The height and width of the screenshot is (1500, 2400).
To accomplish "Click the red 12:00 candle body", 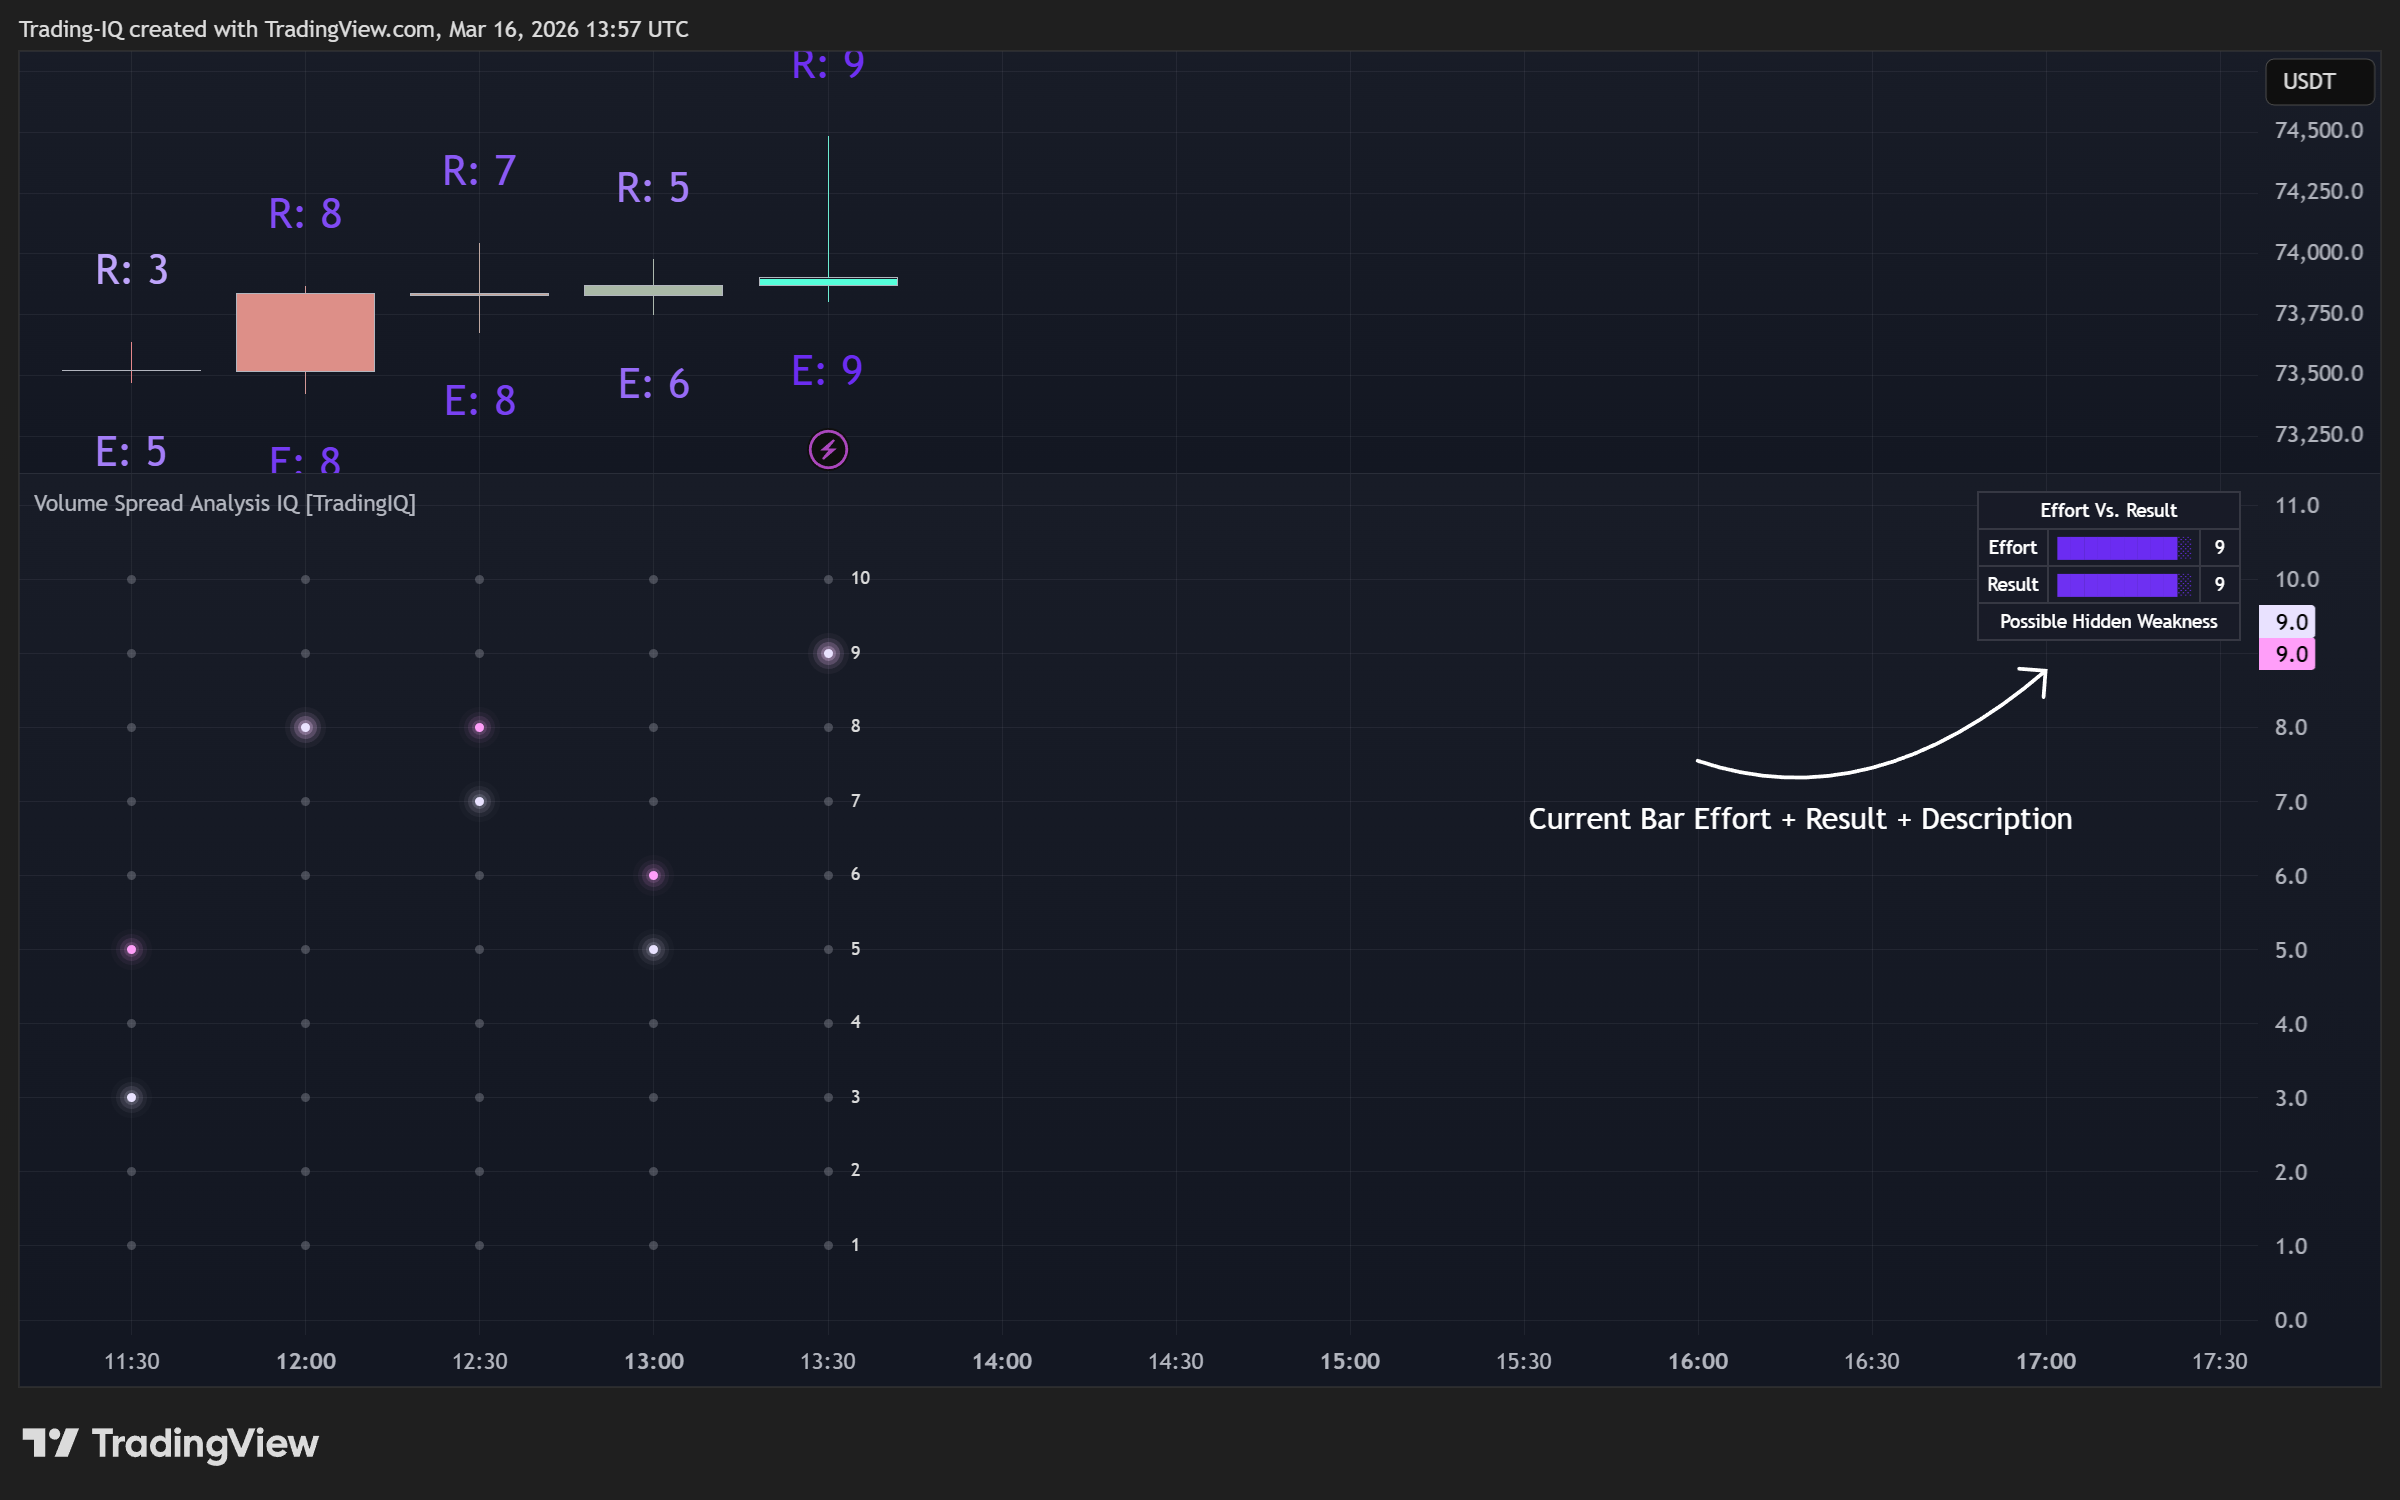I will pos(305,332).
